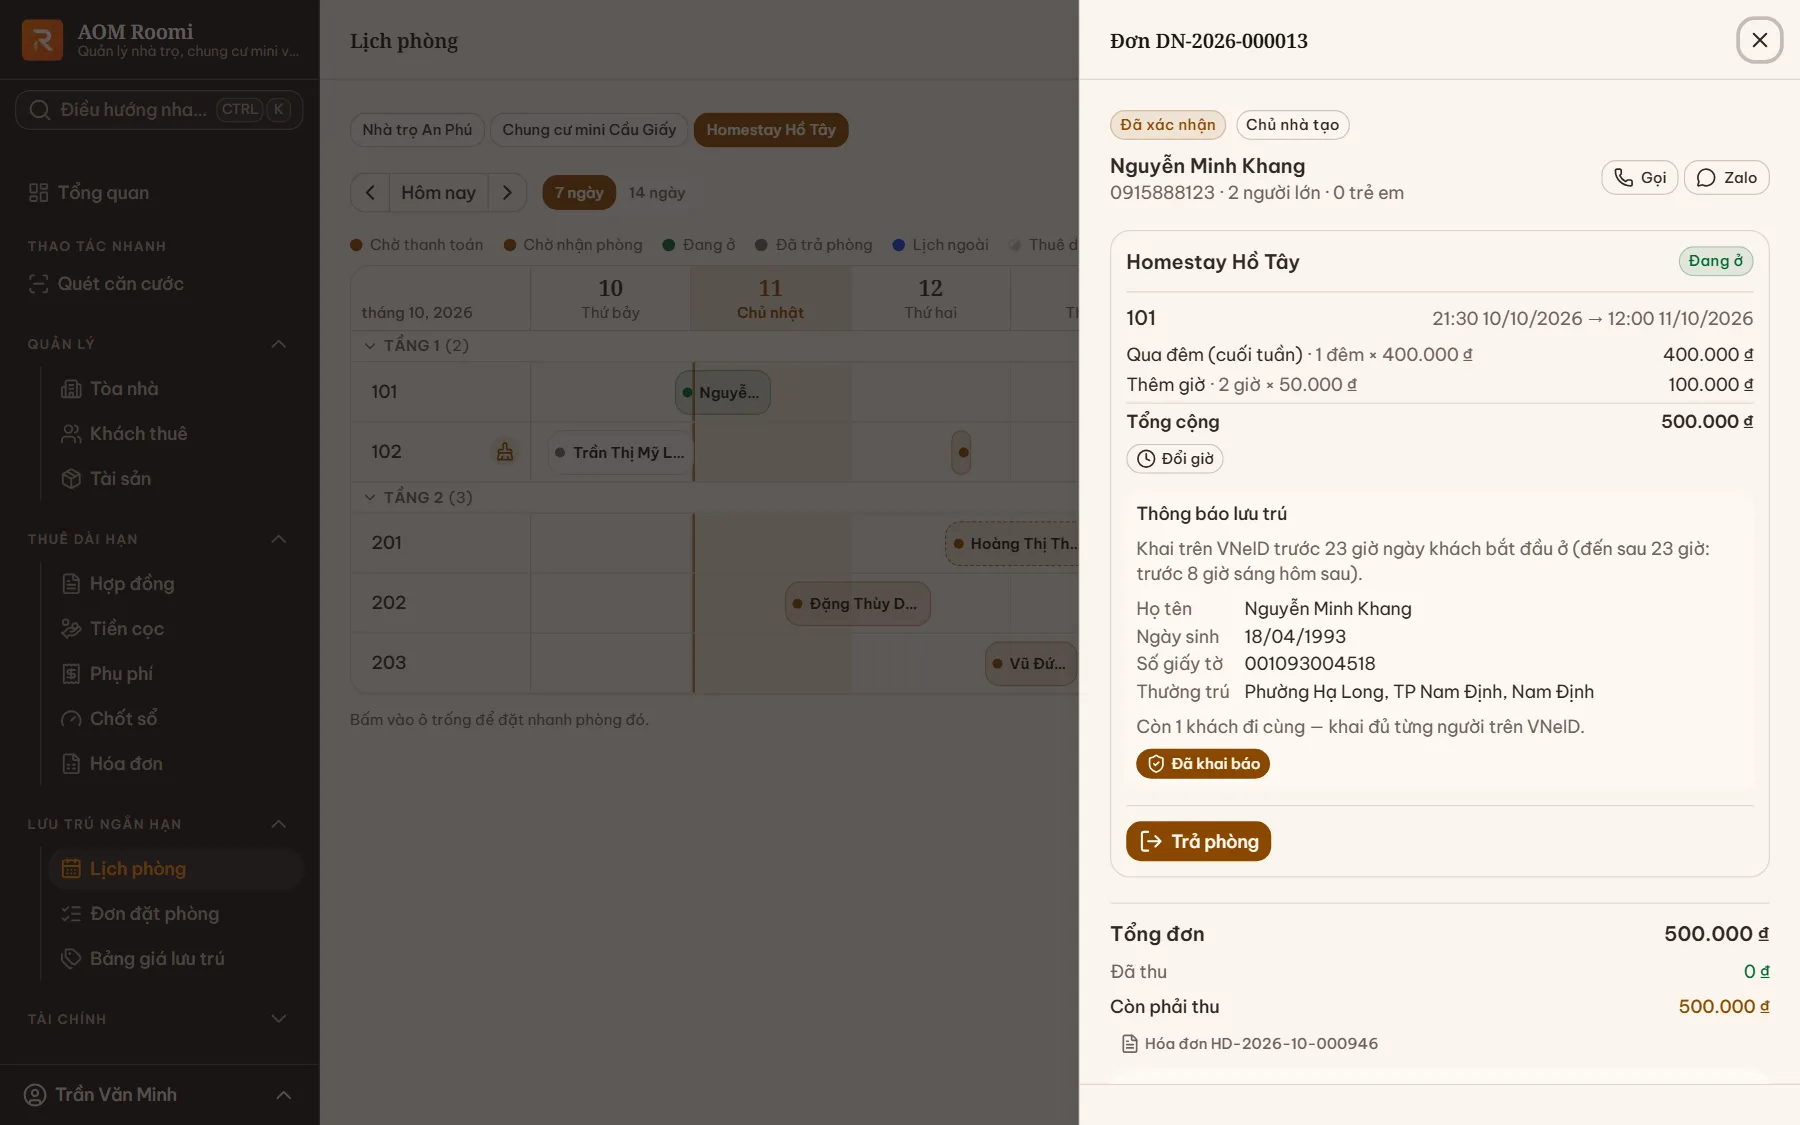The width and height of the screenshot is (1800, 1125).
Task: Go to Tài sản in sidebar
Action: pyautogui.click(x=175, y=478)
